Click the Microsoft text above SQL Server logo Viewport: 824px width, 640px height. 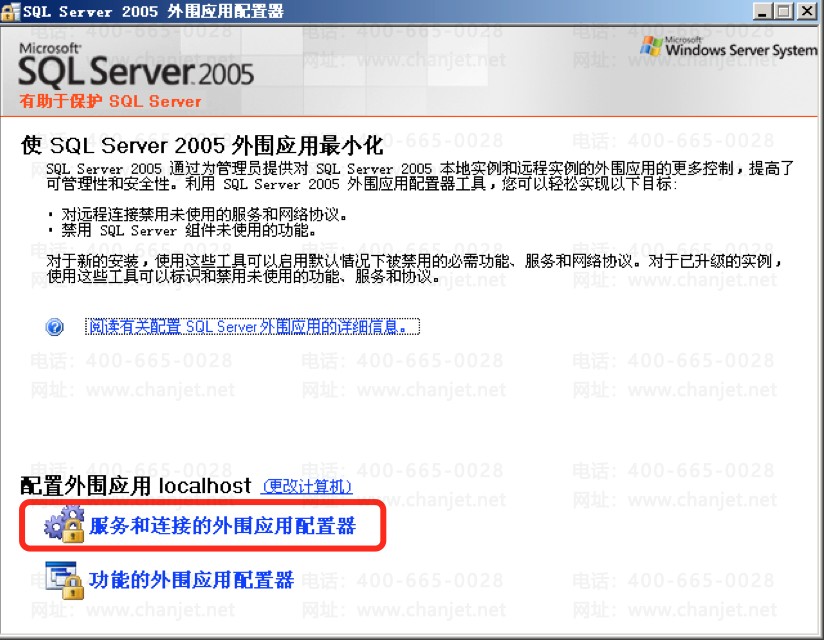click(x=50, y=48)
